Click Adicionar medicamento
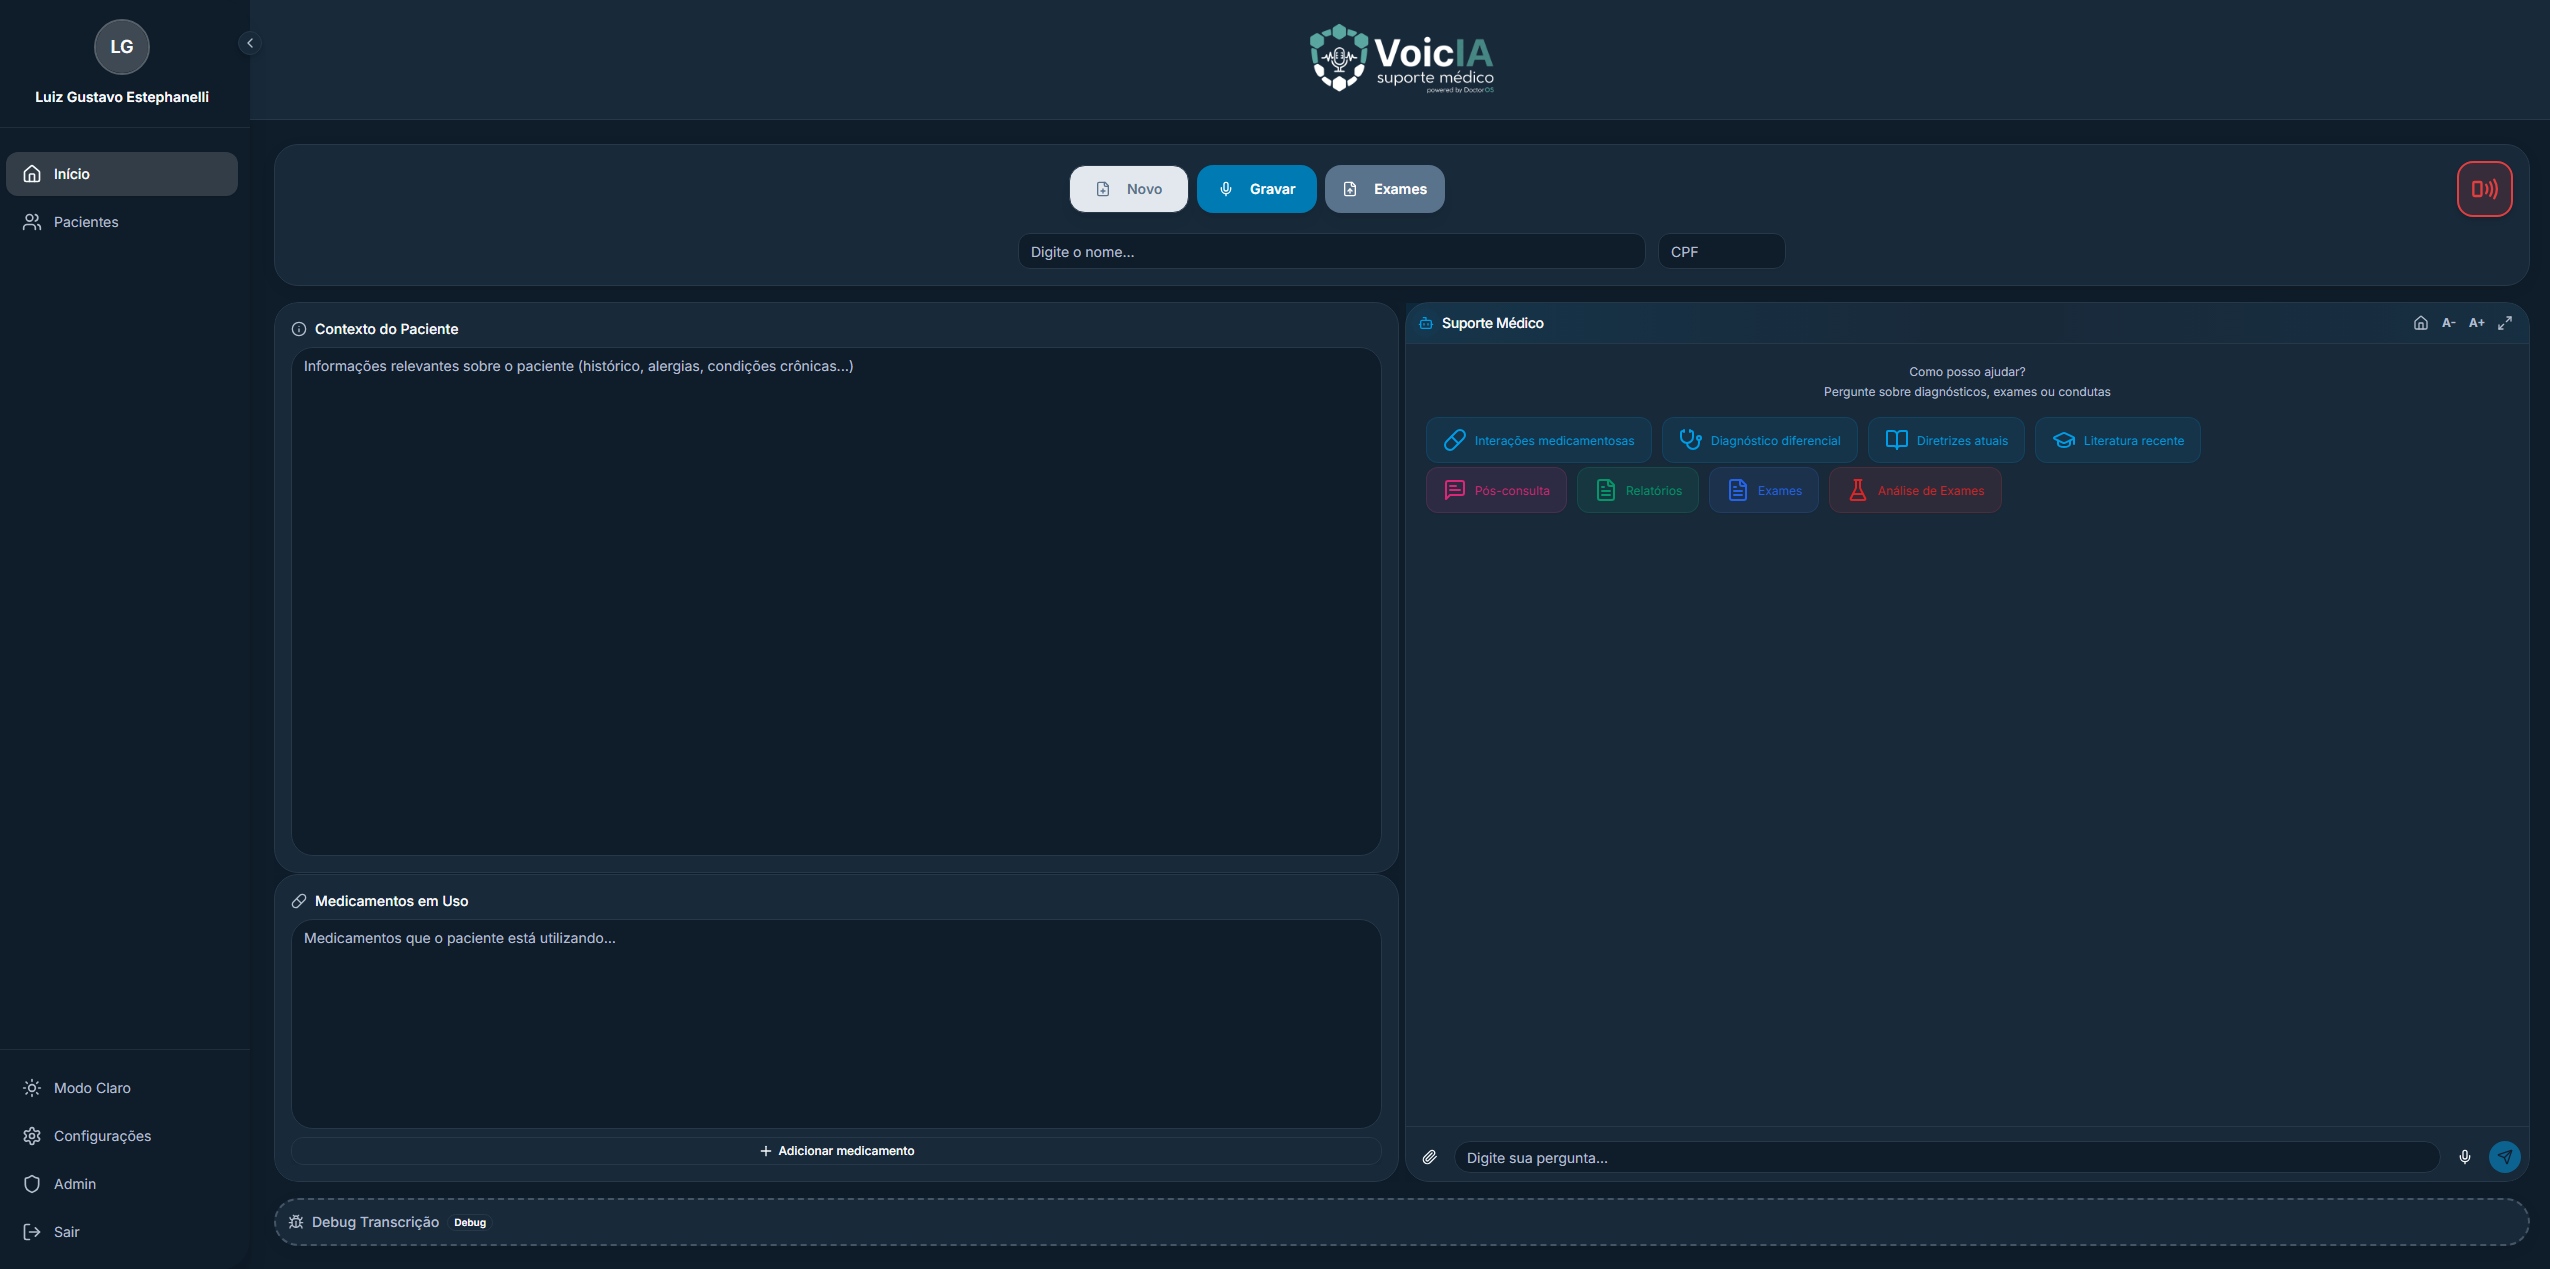The image size is (2550, 1269). point(836,1151)
